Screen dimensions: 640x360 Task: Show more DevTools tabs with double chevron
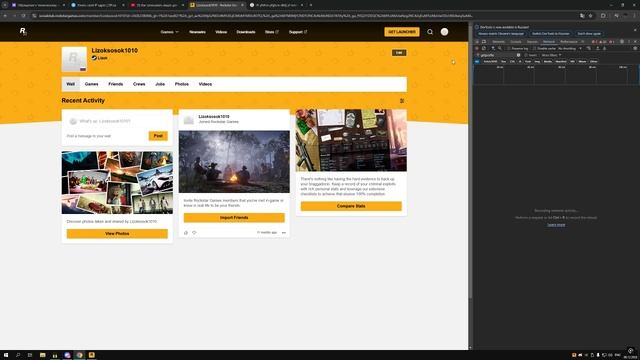[582, 42]
